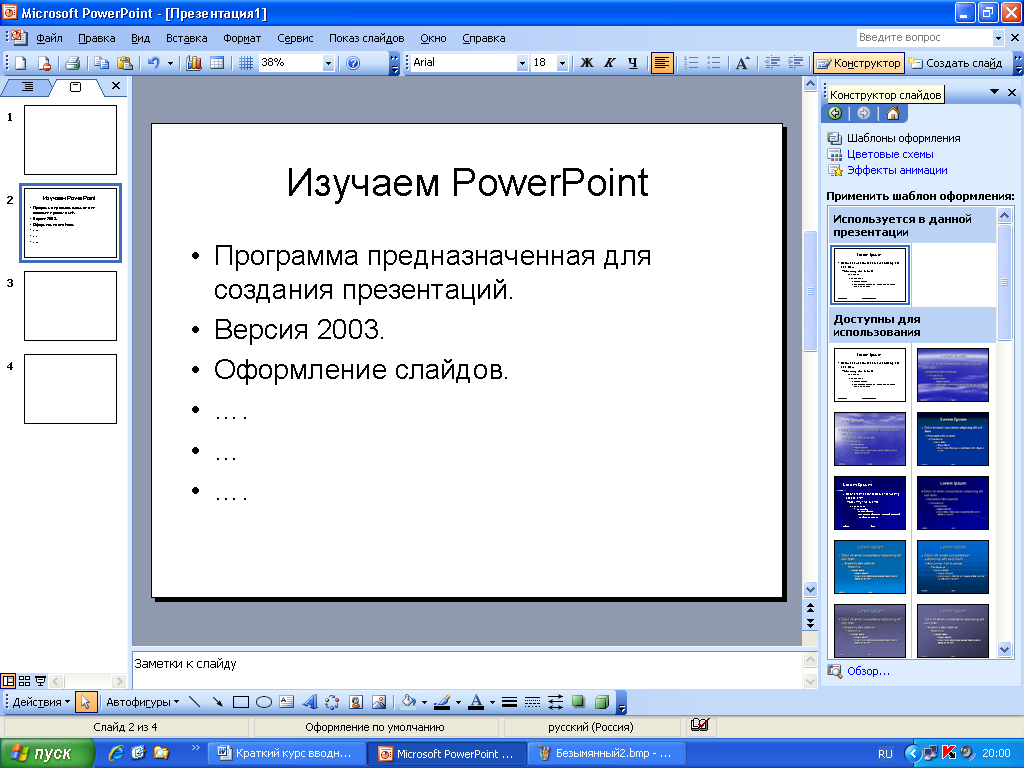Open Fill Color dropdown arrow
Viewport: 1024px width, 768px height.
(424, 703)
